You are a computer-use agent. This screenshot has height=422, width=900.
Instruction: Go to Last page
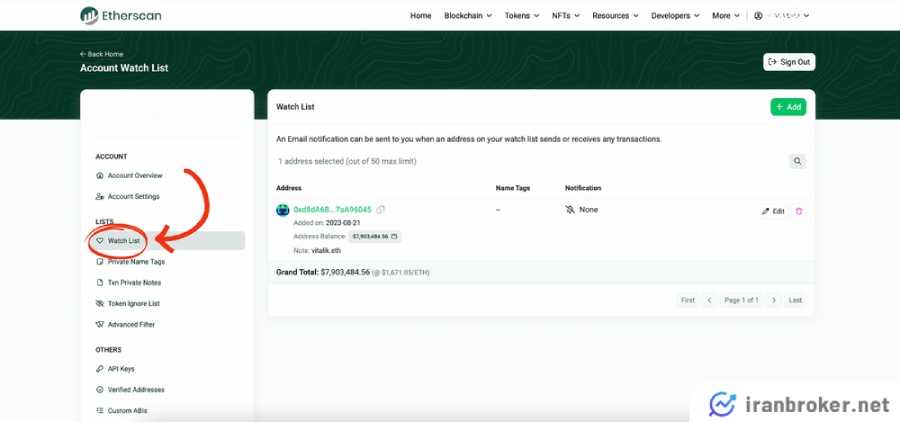(795, 300)
